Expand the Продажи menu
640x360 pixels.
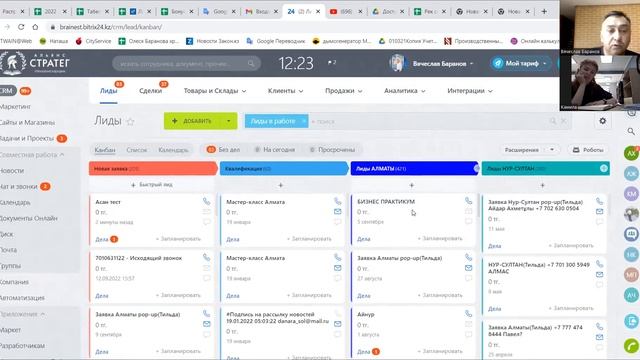click(343, 91)
